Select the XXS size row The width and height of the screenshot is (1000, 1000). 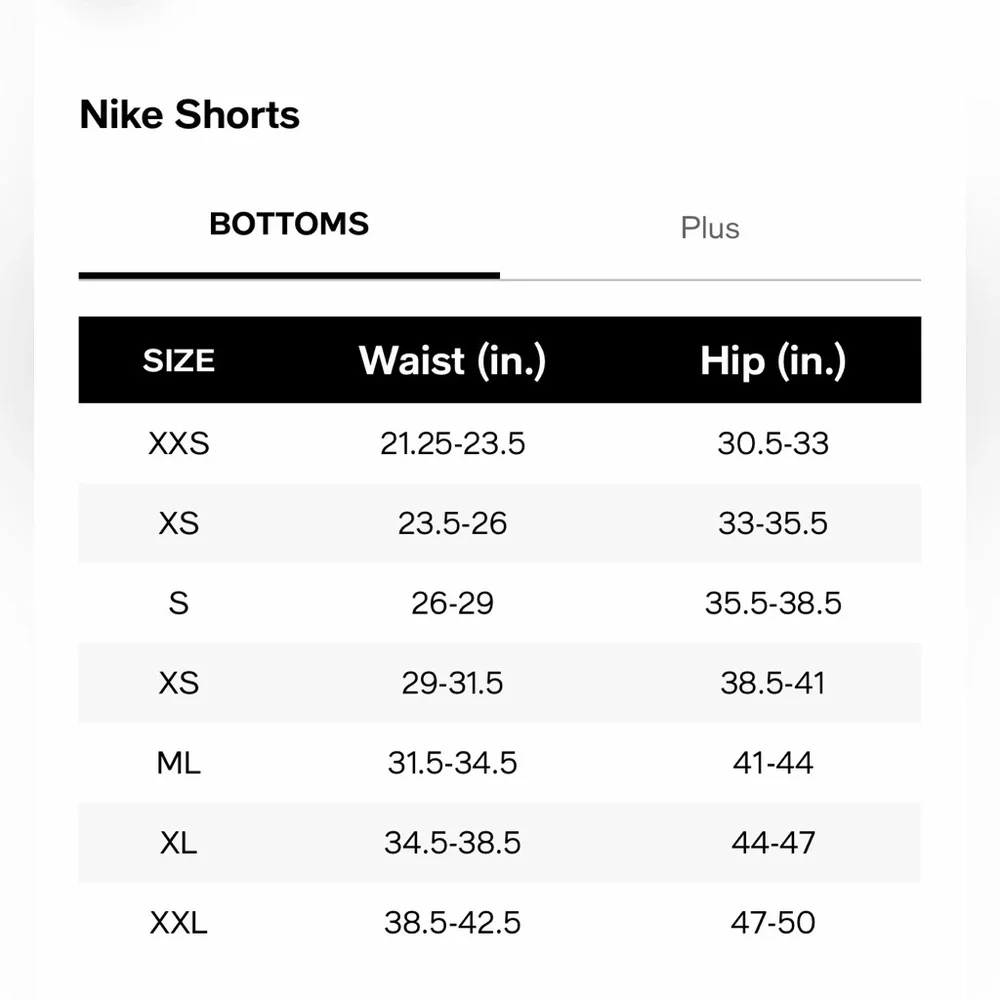click(178, 443)
